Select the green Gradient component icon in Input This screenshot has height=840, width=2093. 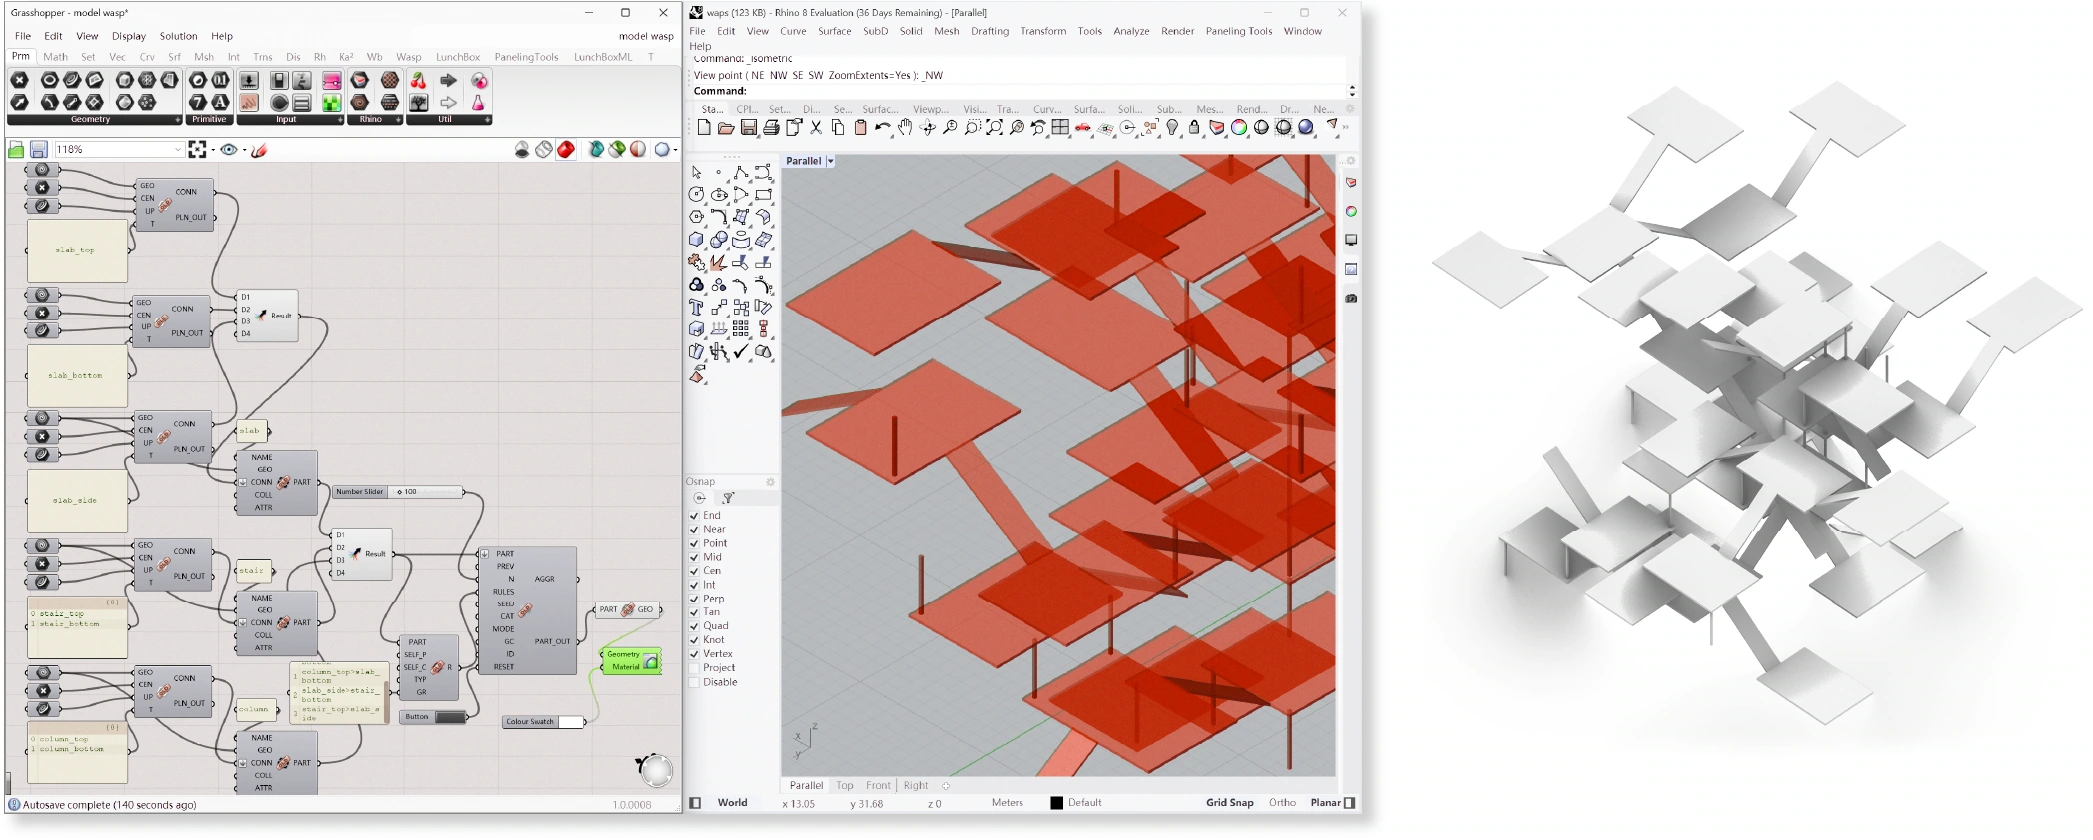[x=331, y=102]
